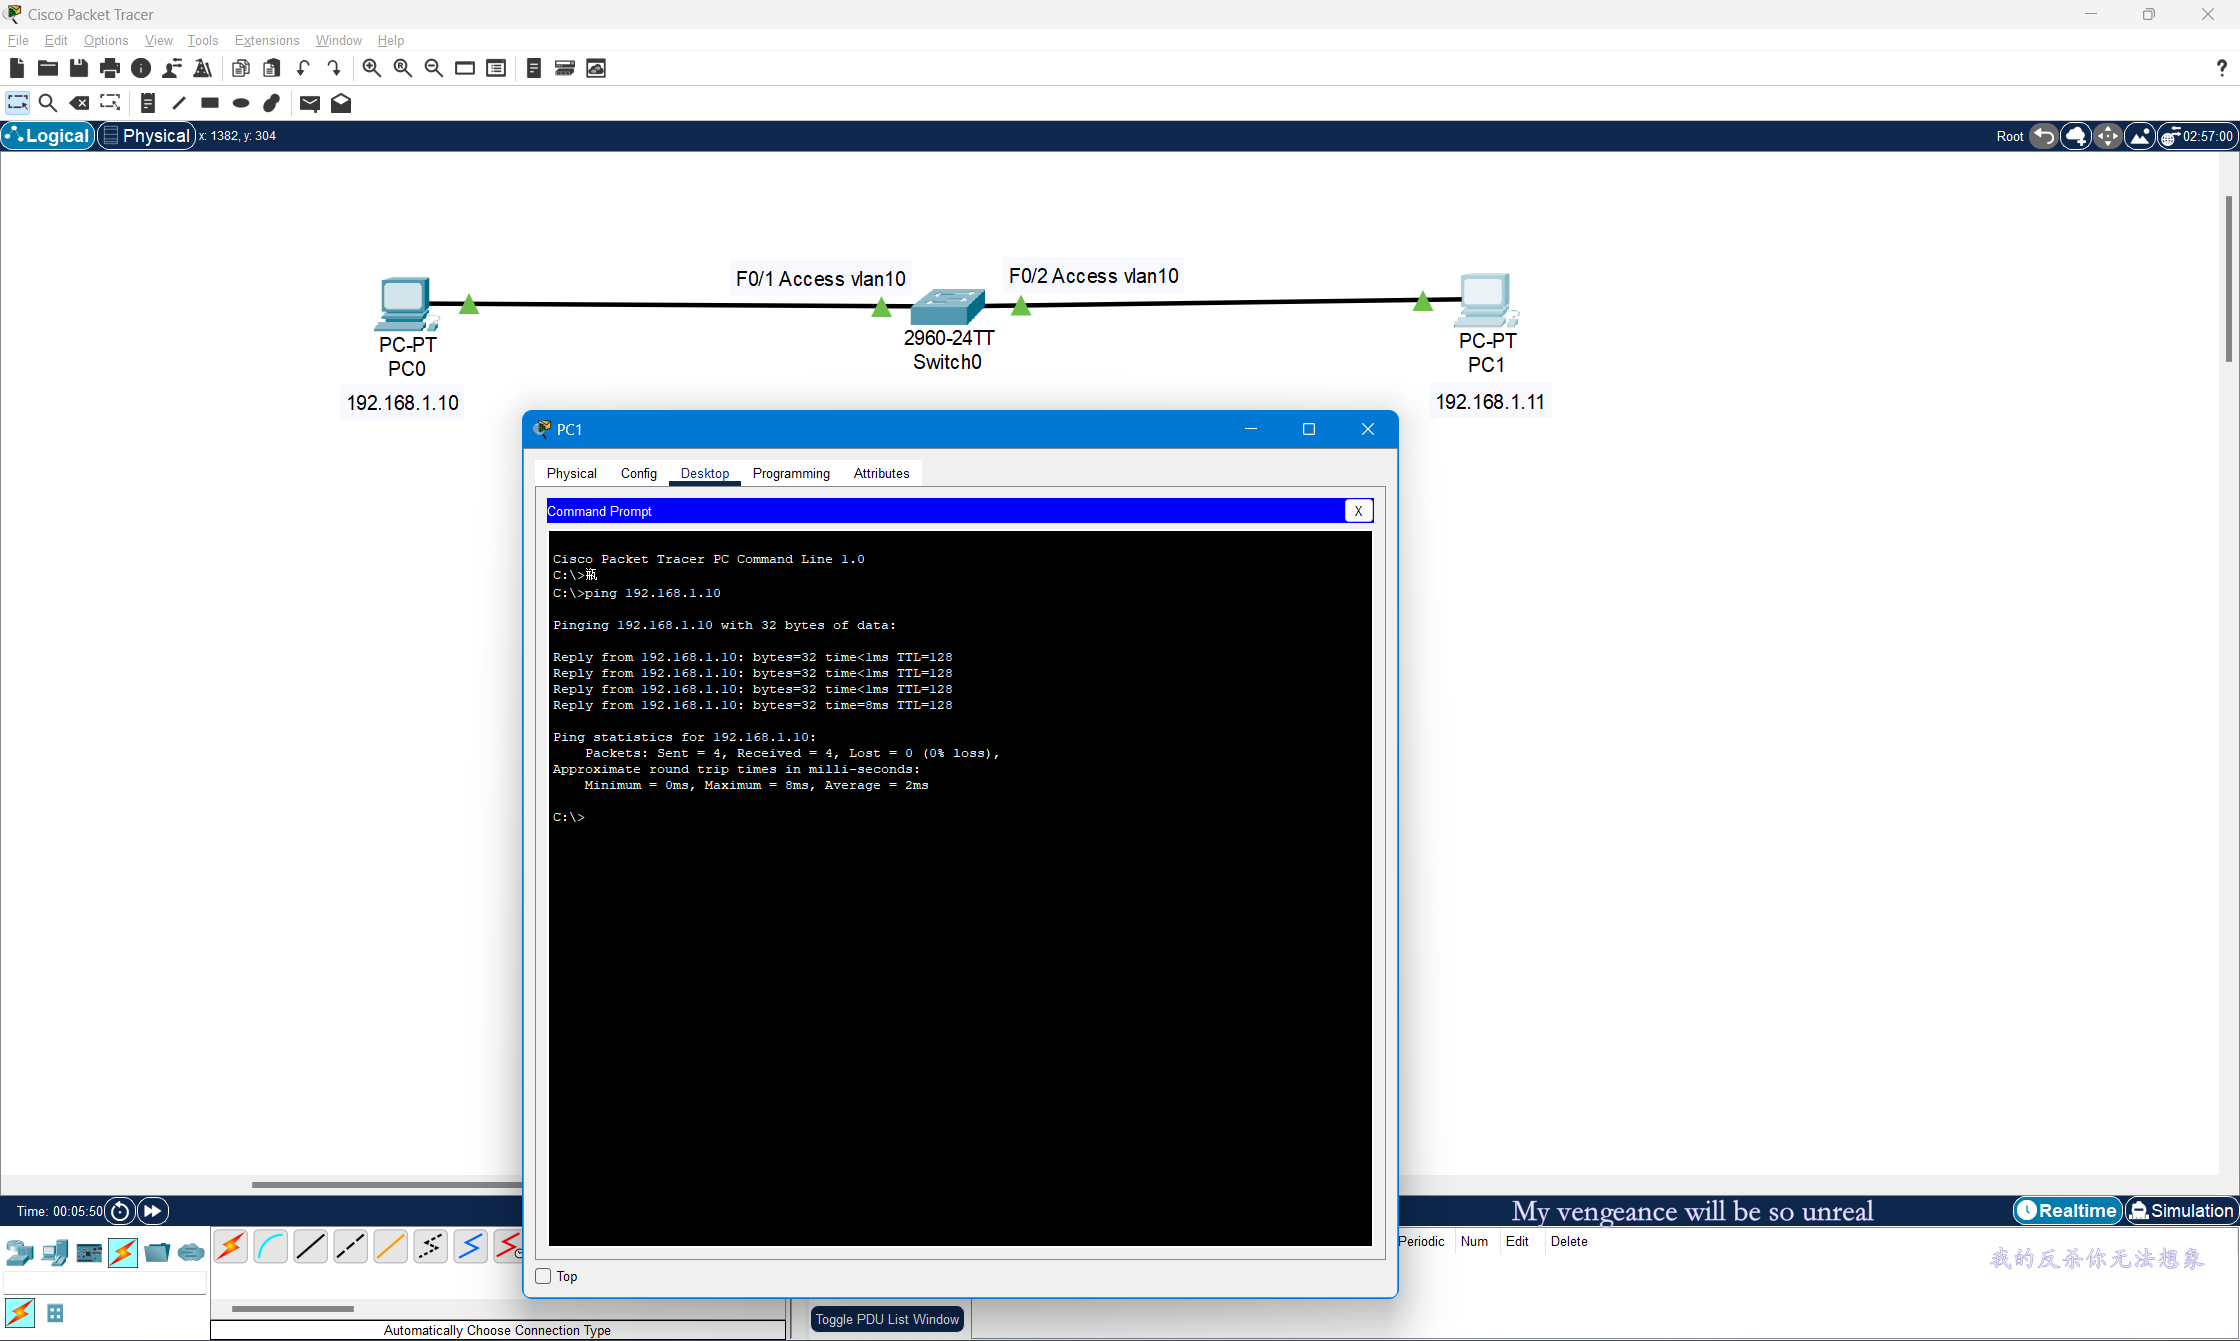Pick the Copper Straight-Through cable

[x=311, y=1246]
